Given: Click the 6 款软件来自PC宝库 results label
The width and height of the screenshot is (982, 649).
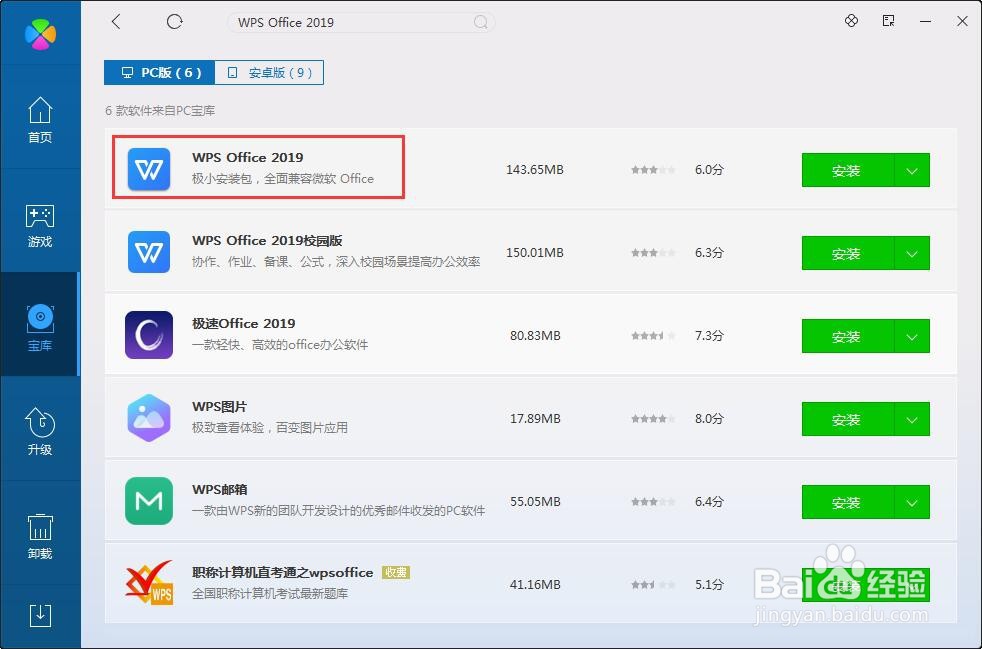Looking at the screenshot, I should pyautogui.click(x=160, y=111).
